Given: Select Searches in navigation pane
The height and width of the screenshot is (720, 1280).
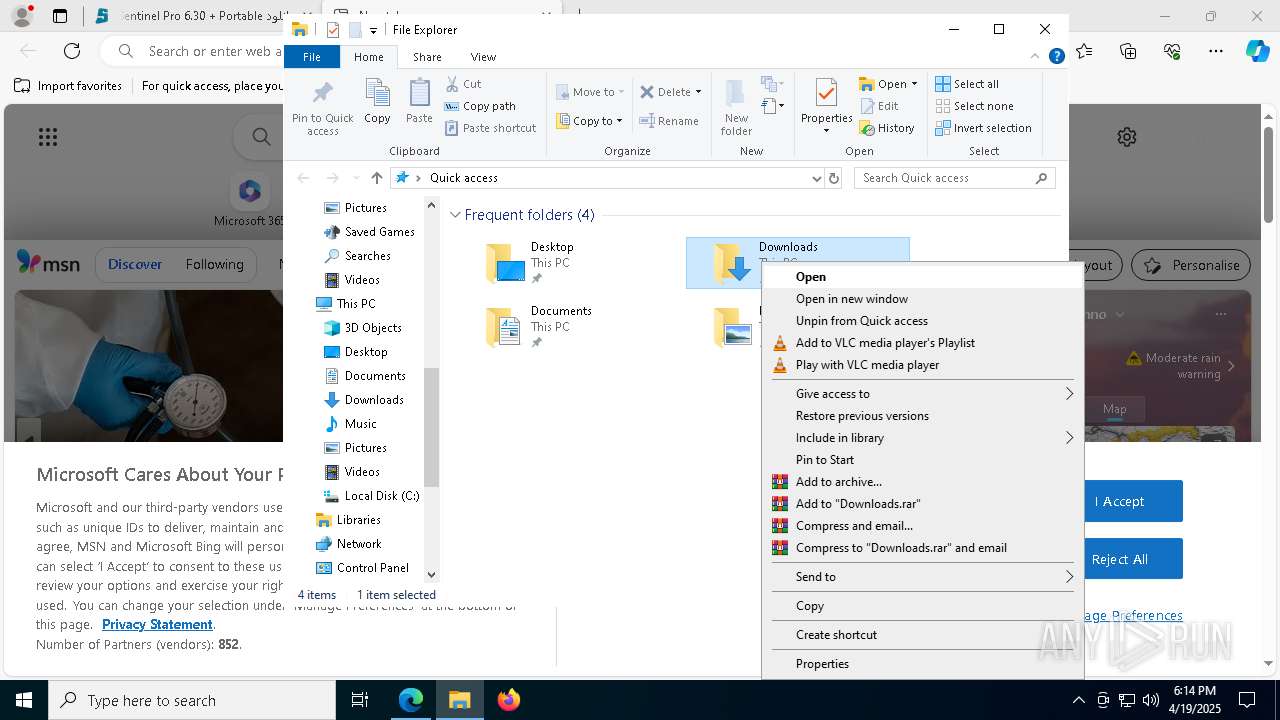Looking at the screenshot, I should point(357,256).
